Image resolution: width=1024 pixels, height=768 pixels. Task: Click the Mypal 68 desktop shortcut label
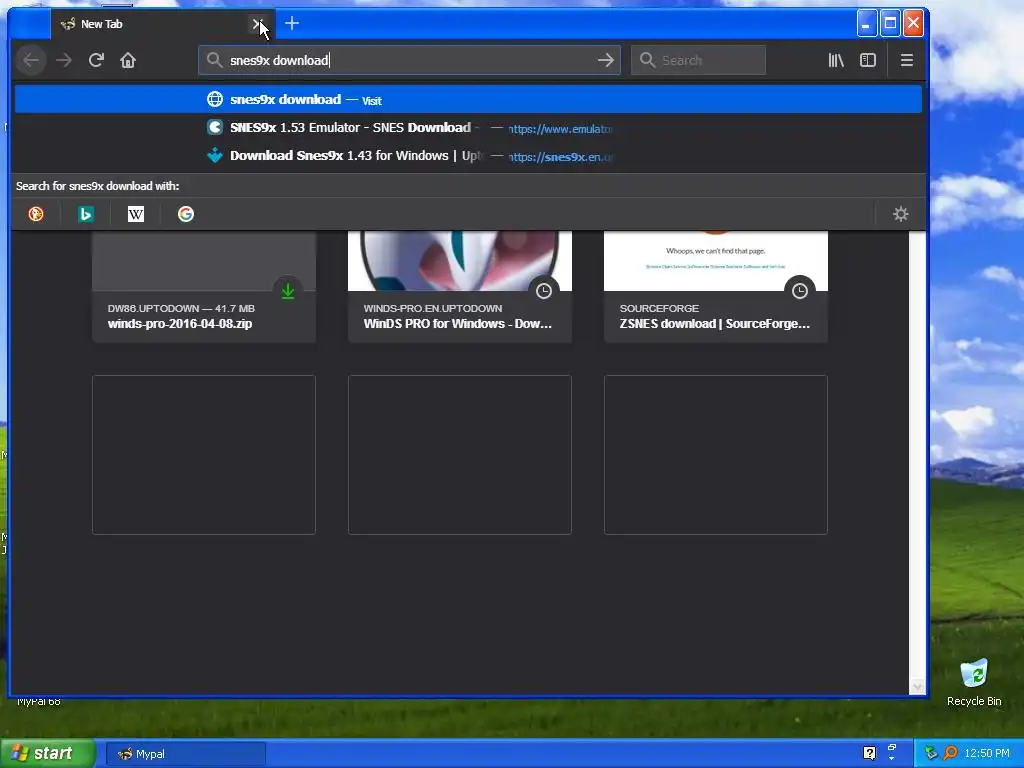[39, 701]
